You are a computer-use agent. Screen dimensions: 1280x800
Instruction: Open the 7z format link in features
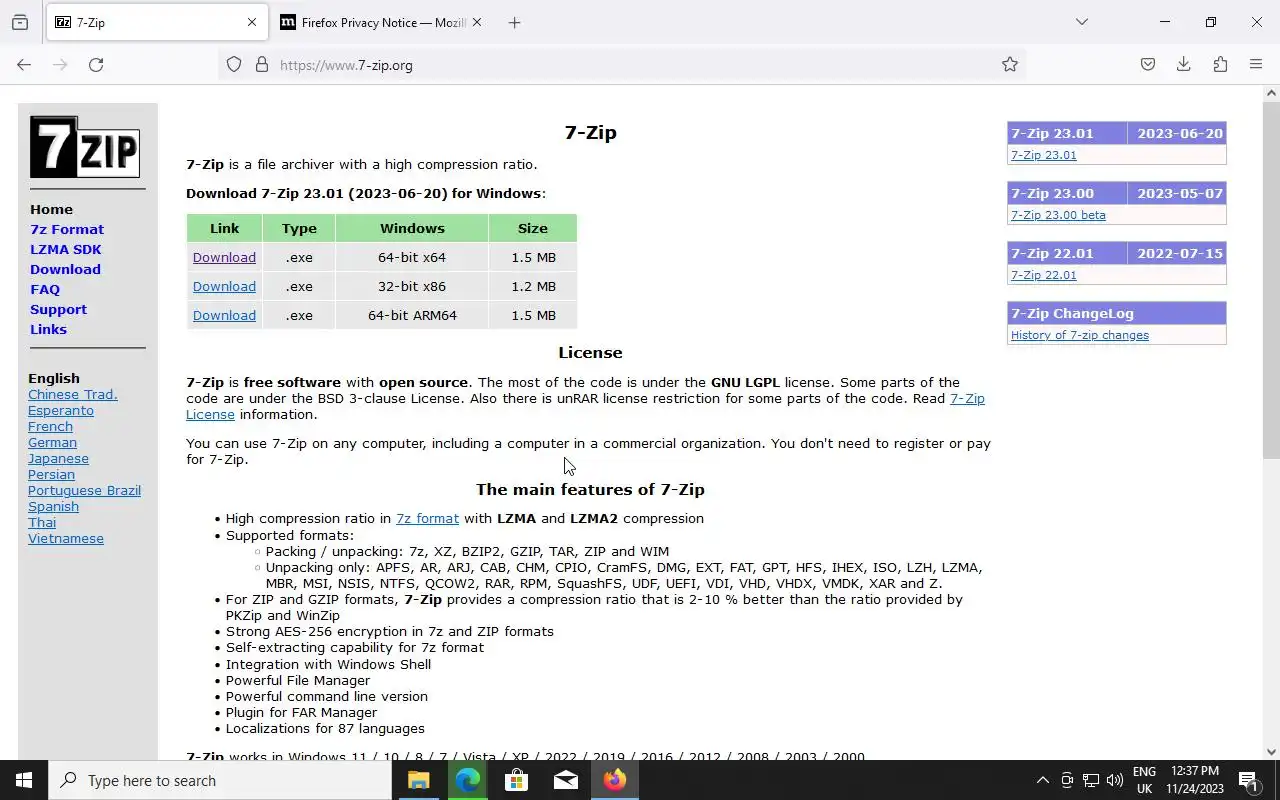427,518
